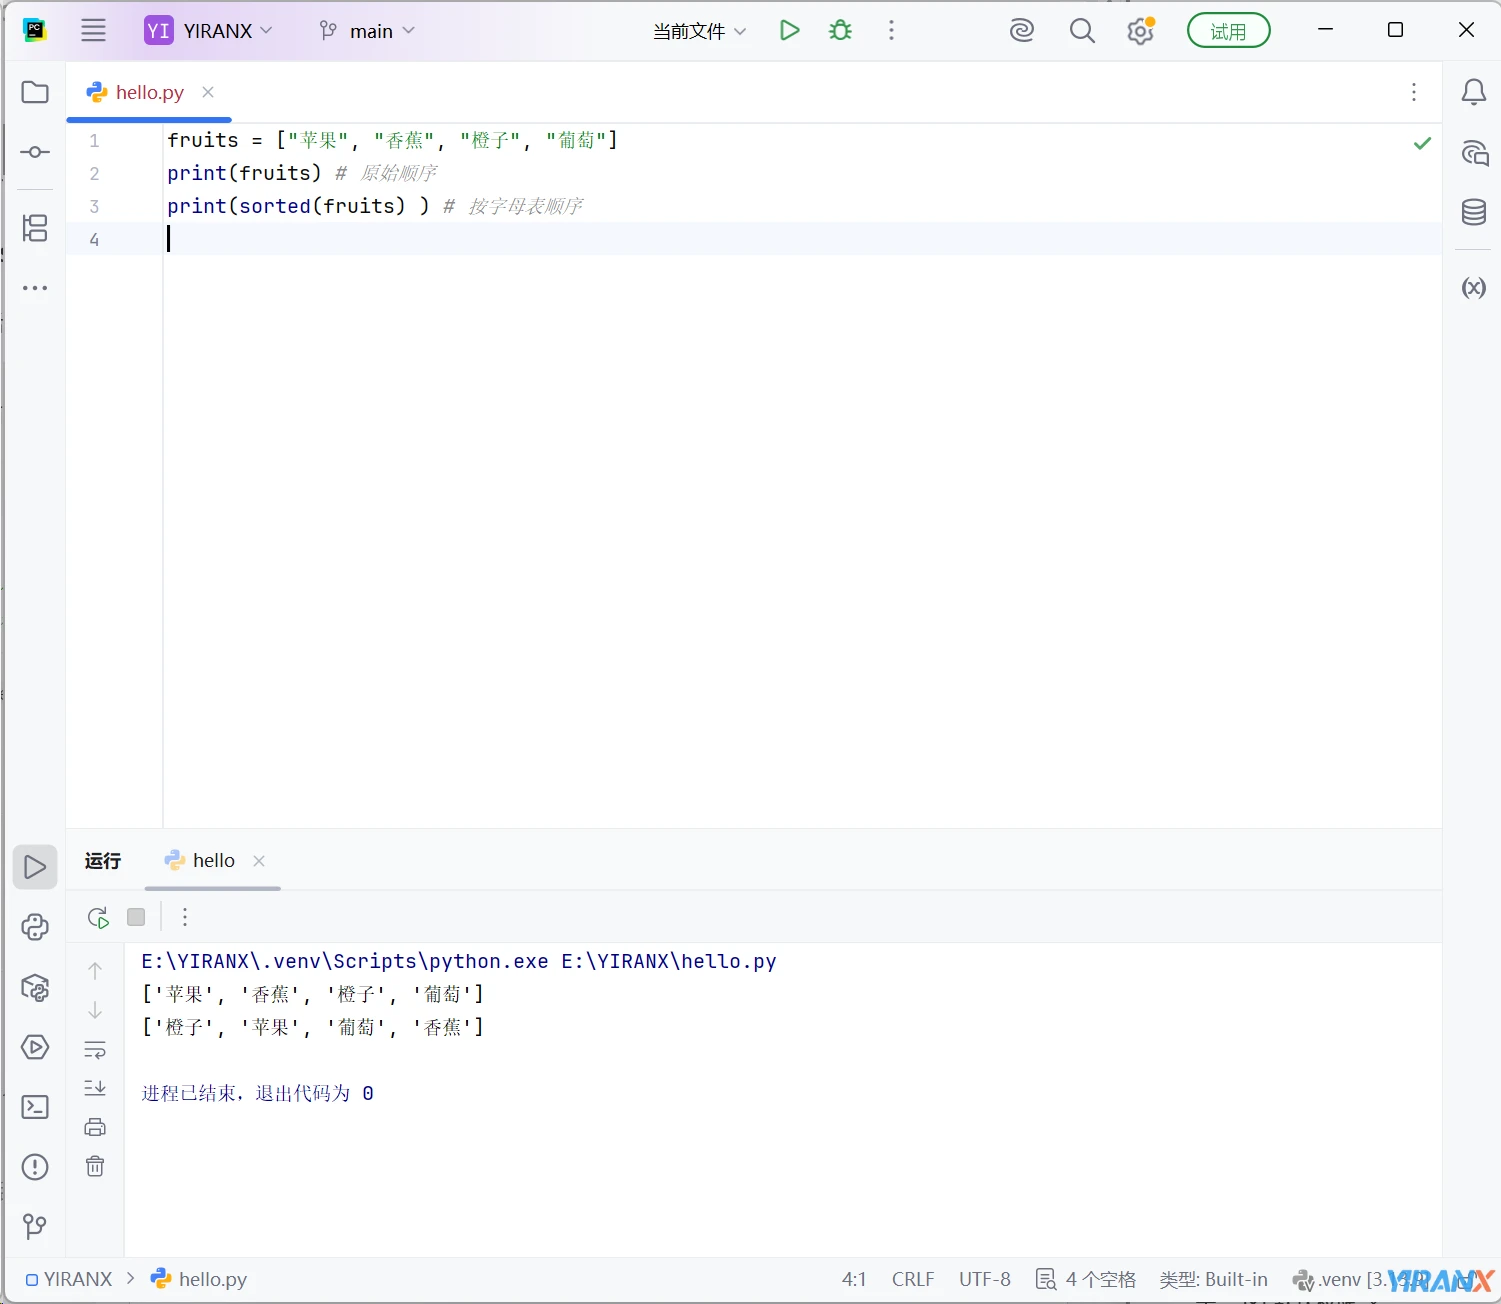Screen dimensions: 1501x1304
Task: Open IDE settings gear icon
Action: tap(1140, 31)
